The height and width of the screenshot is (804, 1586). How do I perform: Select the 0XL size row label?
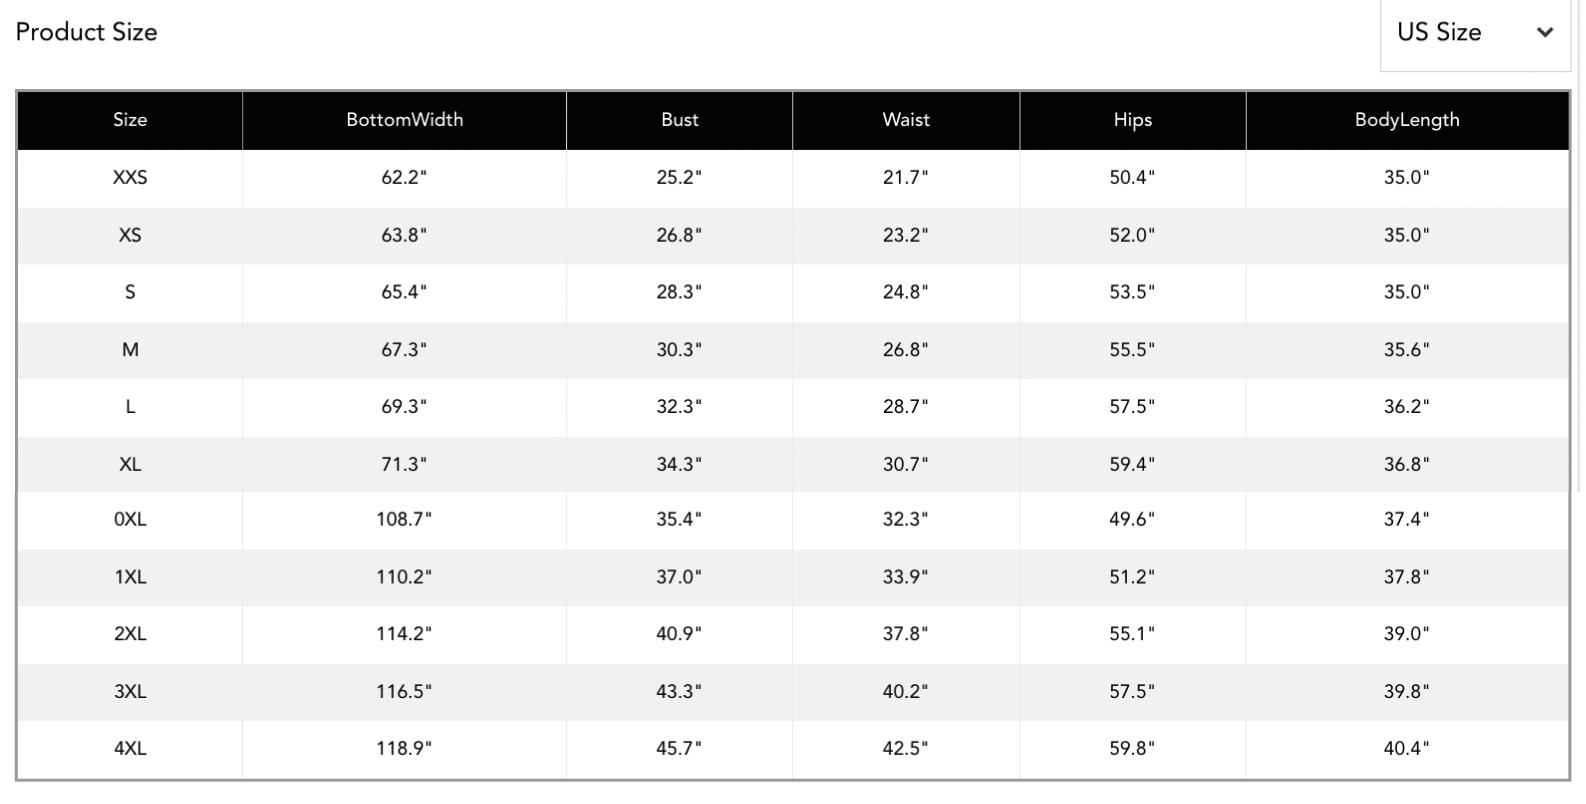130,520
